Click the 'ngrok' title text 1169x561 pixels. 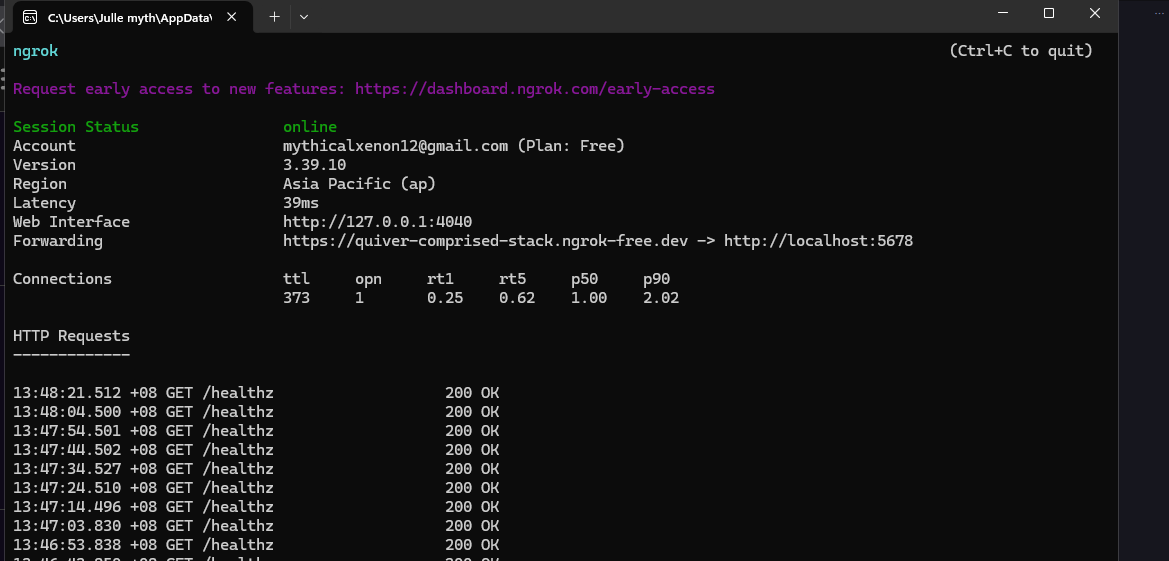point(35,51)
